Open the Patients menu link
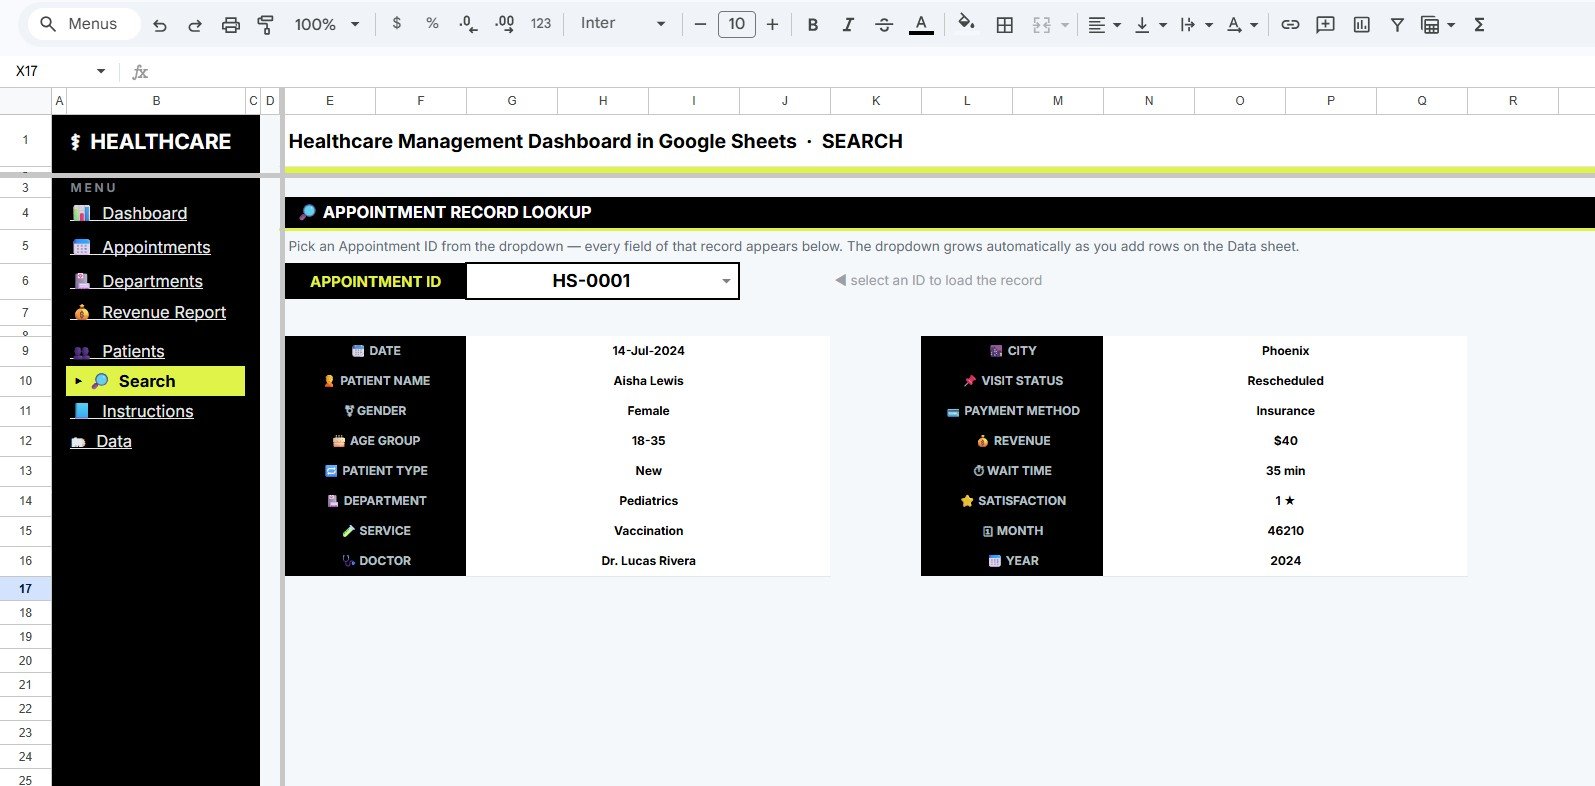The image size is (1595, 786). [x=133, y=351]
